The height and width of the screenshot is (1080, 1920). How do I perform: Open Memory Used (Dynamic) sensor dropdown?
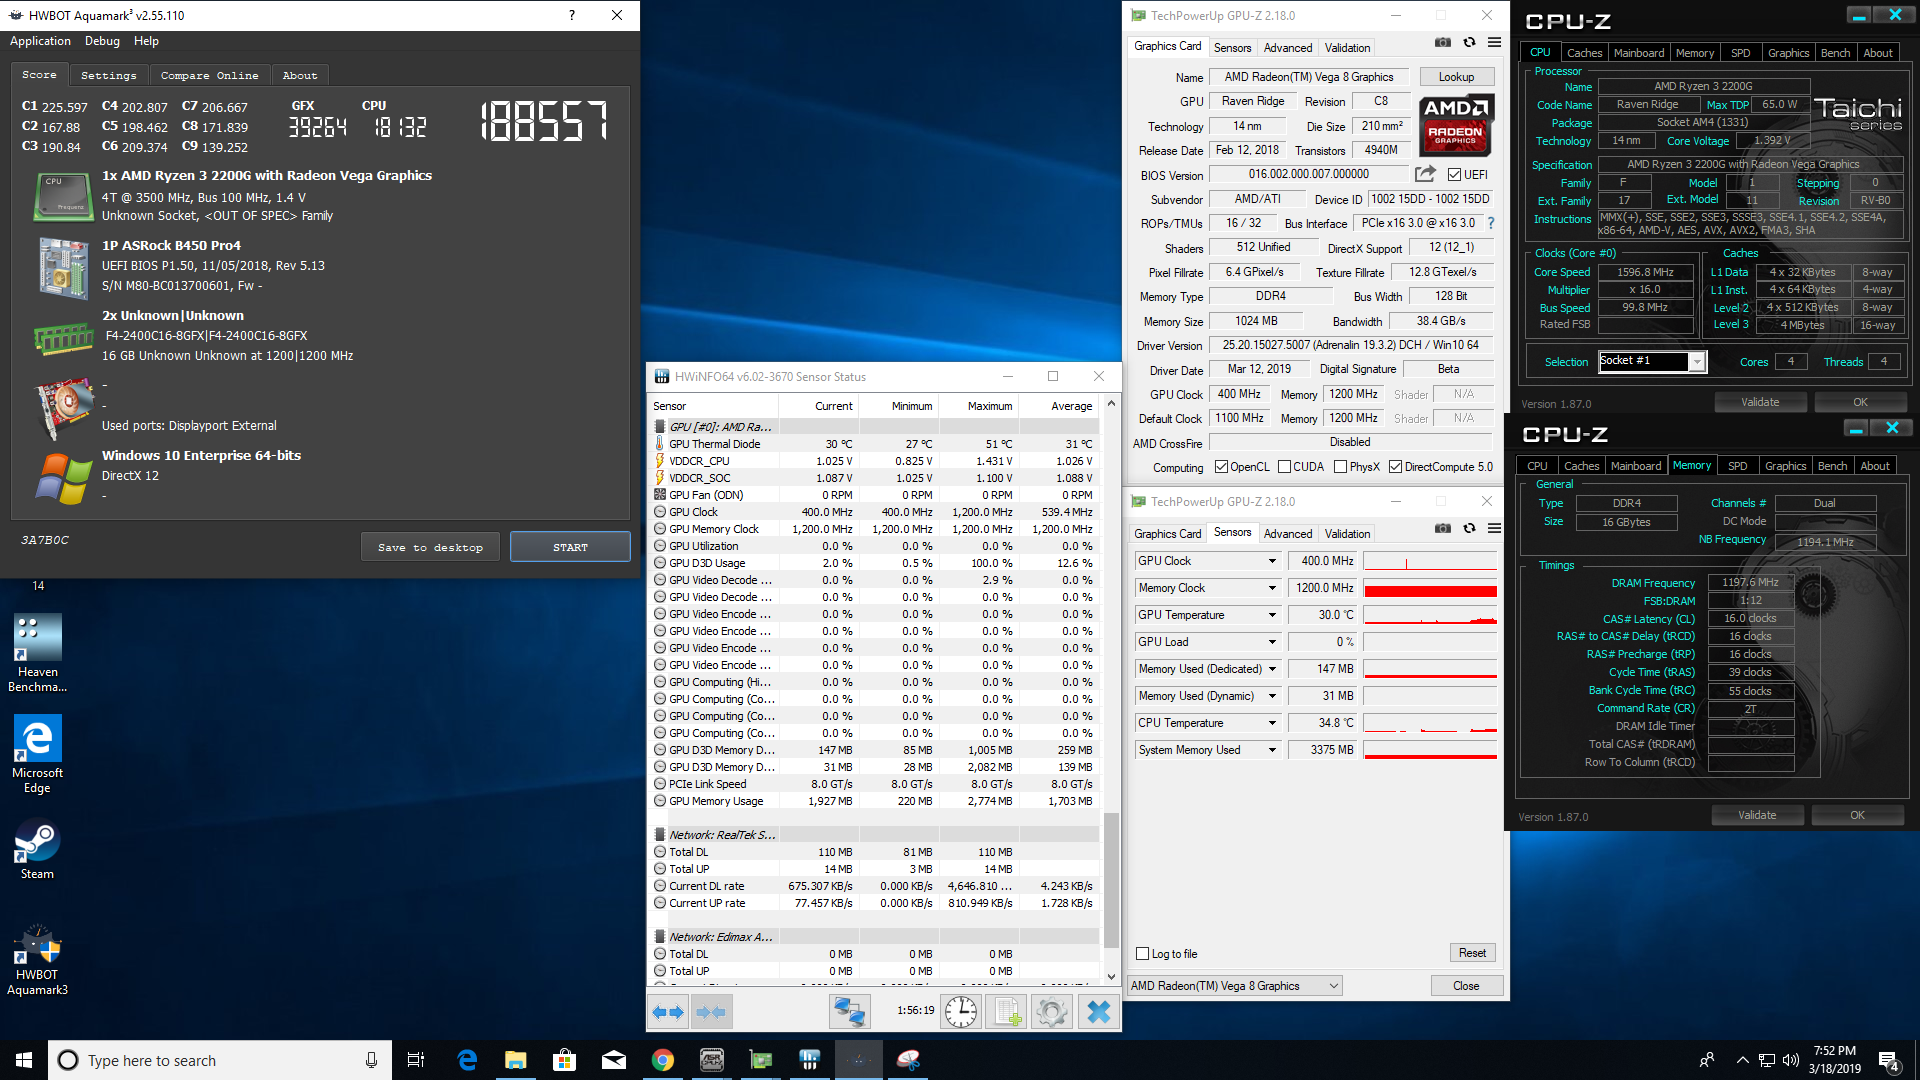(1272, 696)
